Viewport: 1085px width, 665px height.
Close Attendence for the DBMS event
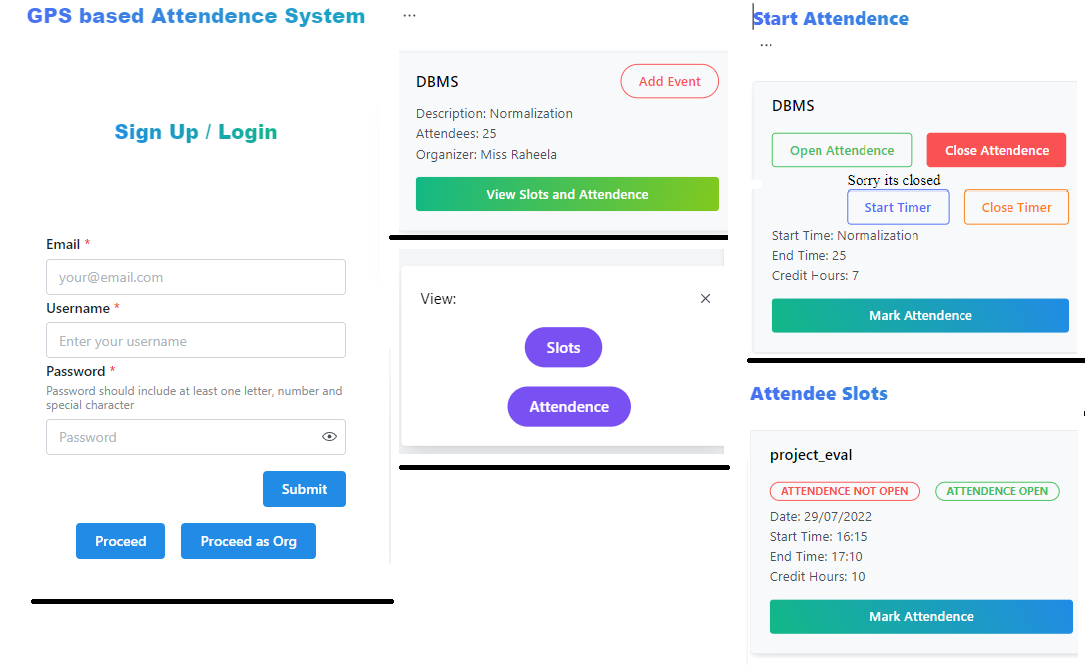tap(996, 149)
